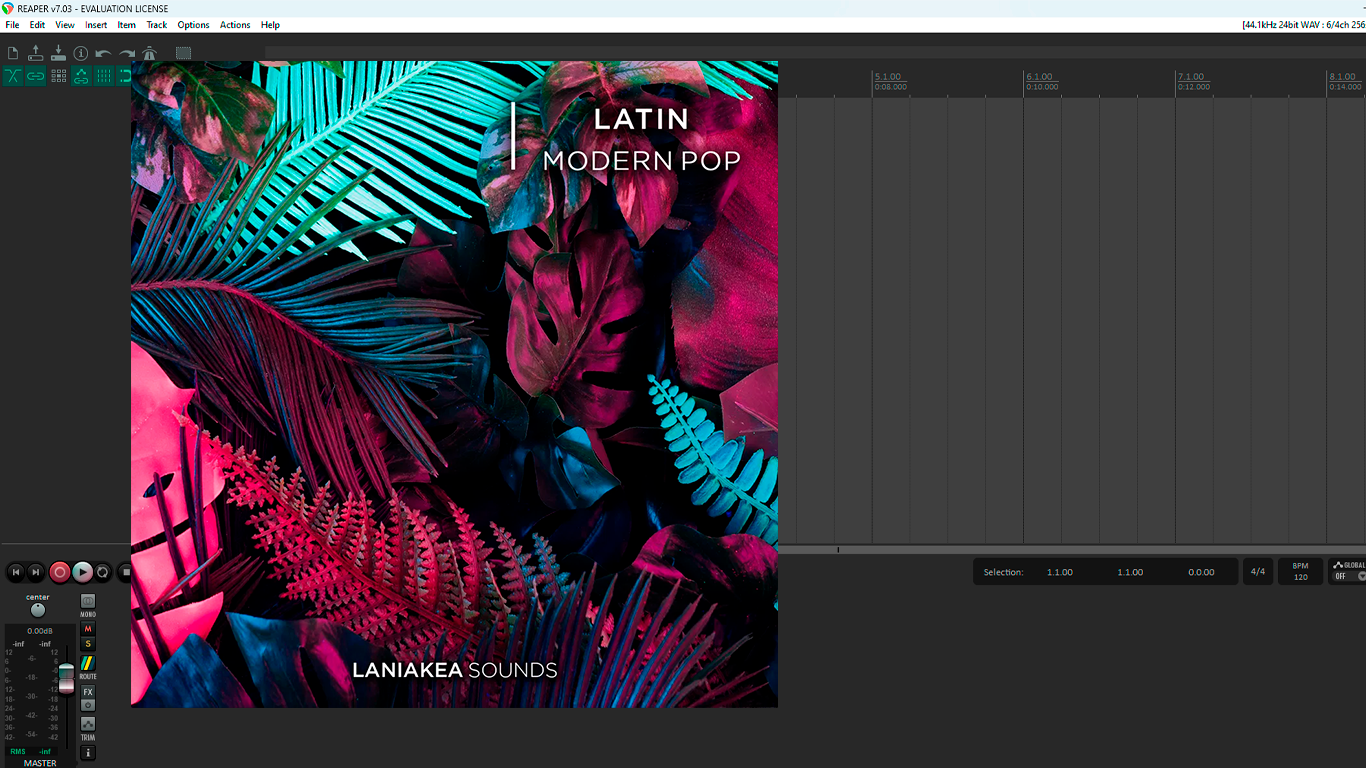
Task: Click the Redo arrow icon
Action: point(126,53)
